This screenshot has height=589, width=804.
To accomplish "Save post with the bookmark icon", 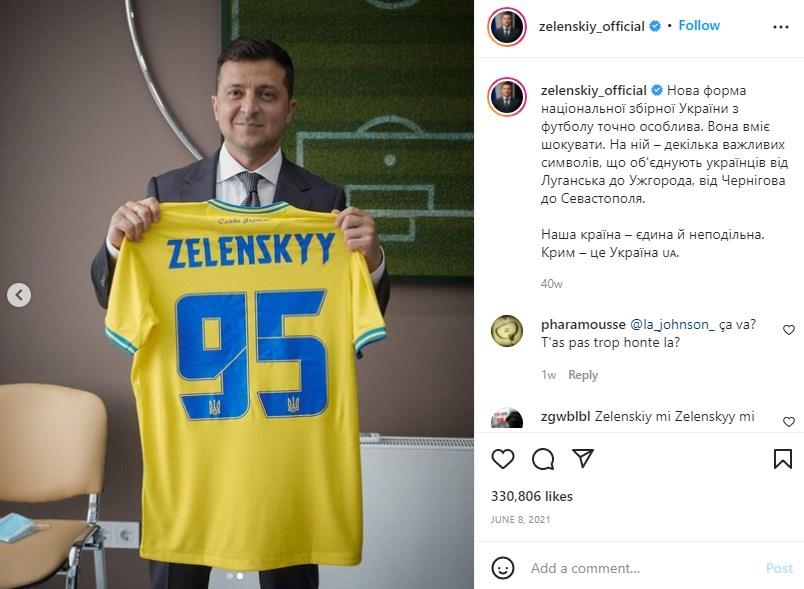I will pos(782,459).
